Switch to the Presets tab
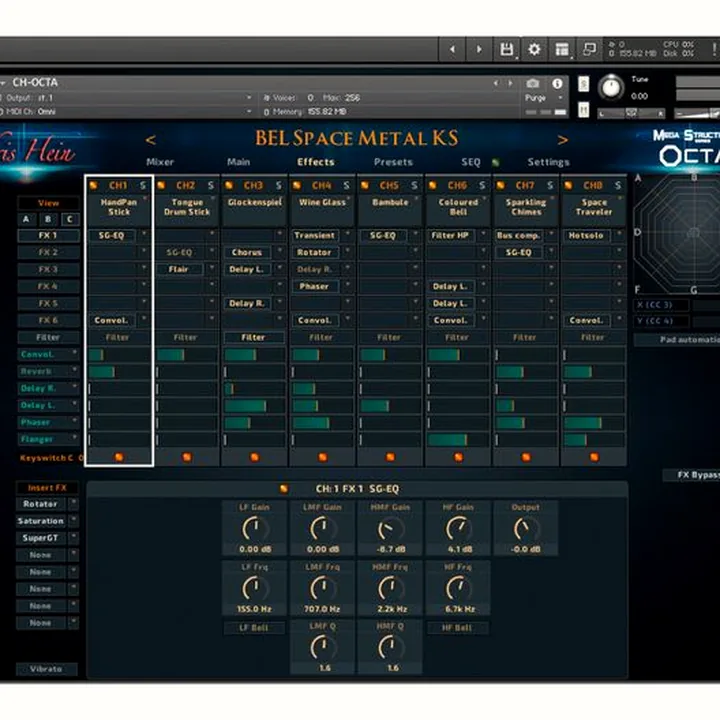720x720 pixels. [394, 162]
